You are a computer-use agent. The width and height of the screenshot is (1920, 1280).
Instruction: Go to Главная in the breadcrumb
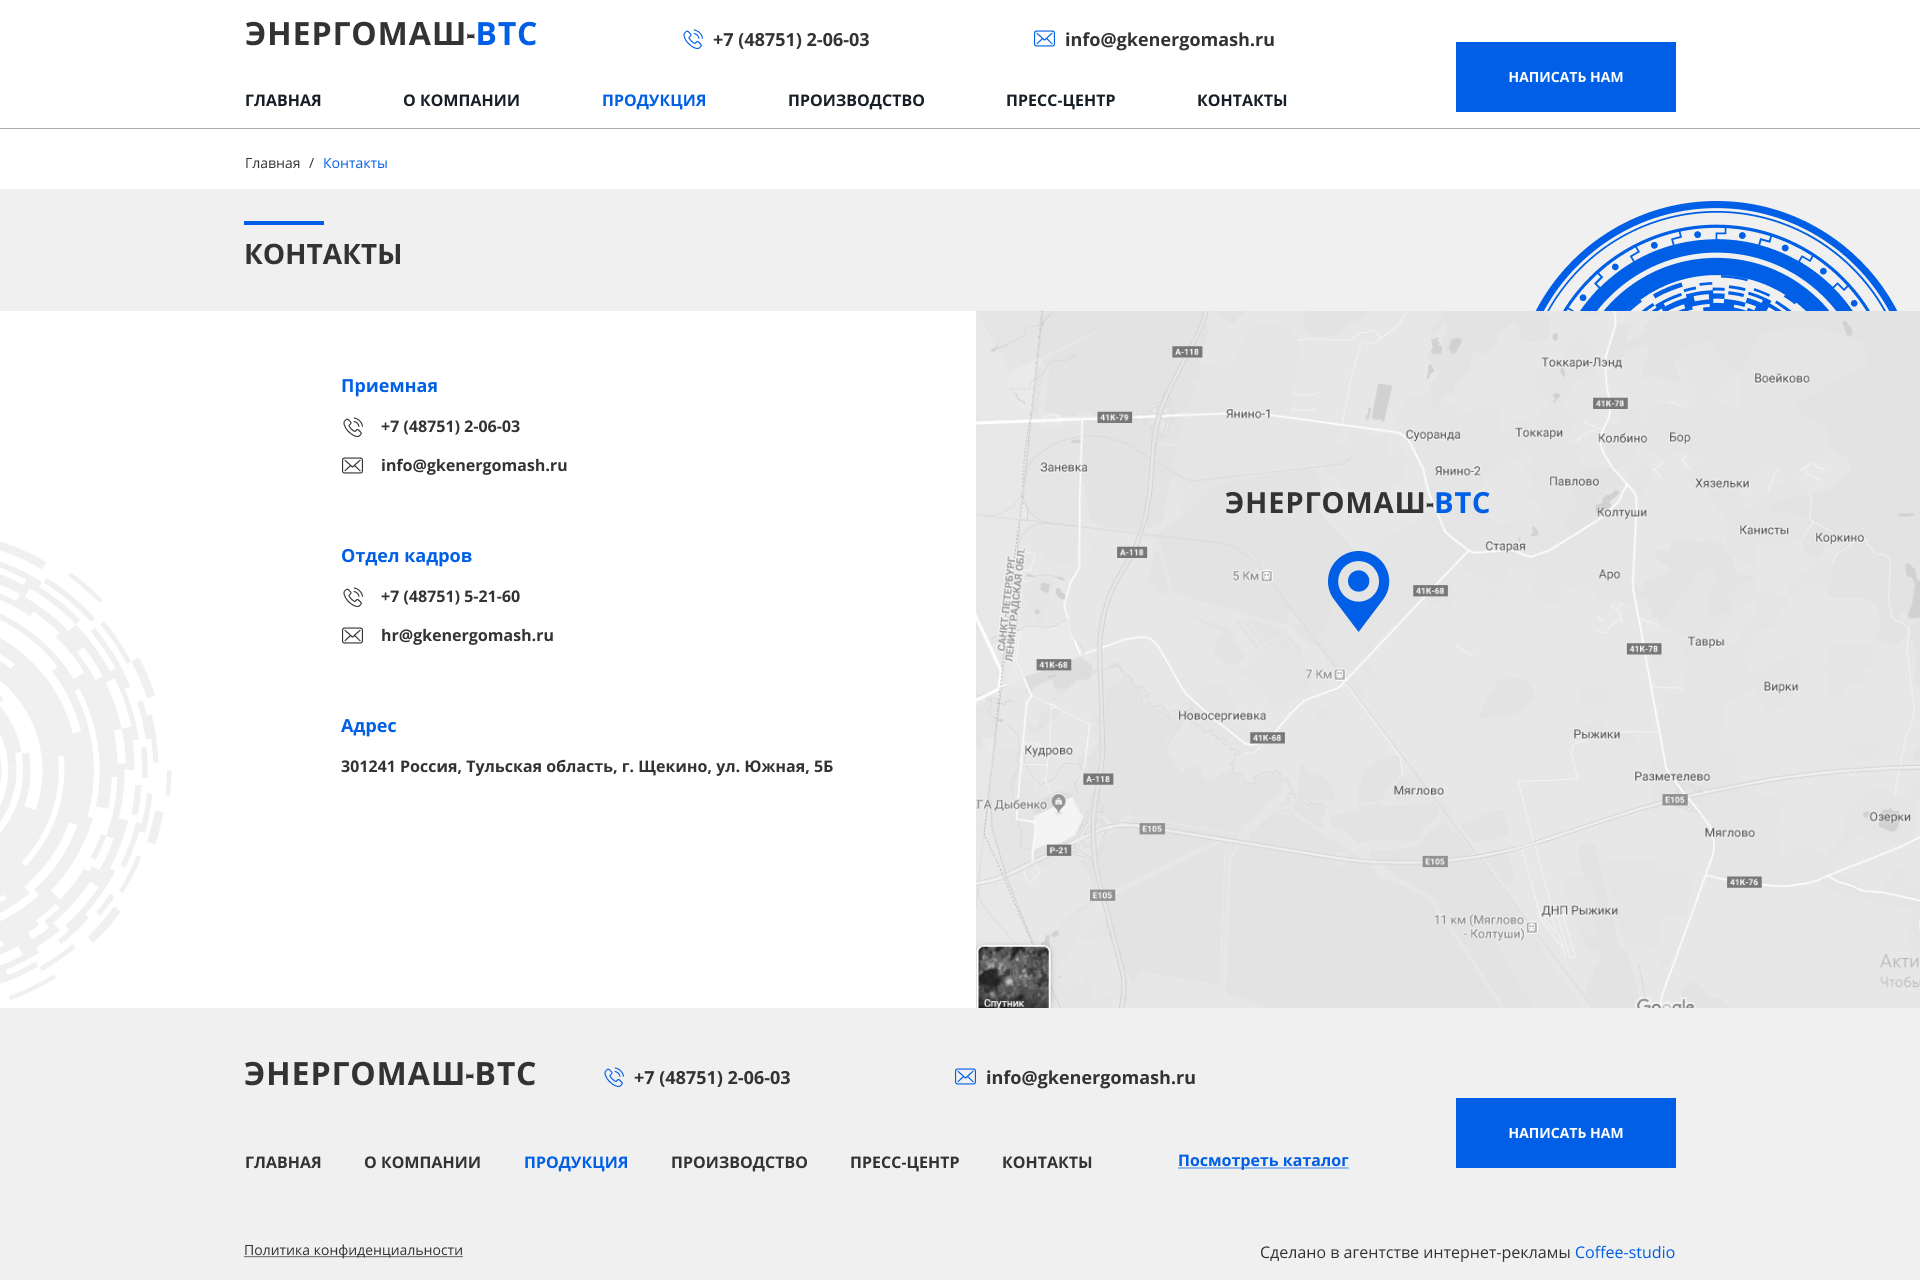coord(272,163)
